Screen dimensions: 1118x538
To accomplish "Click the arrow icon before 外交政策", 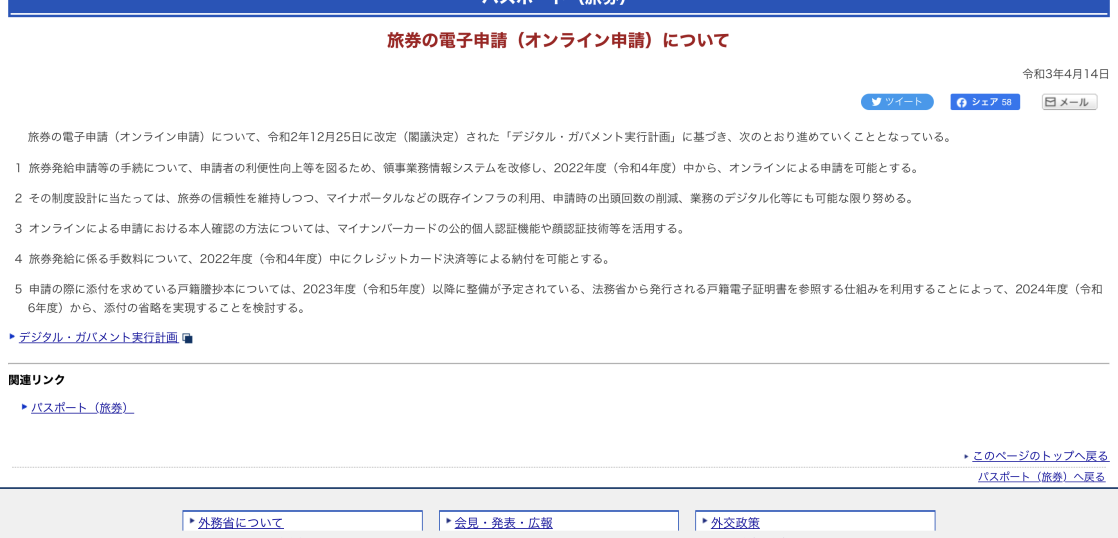I will pos(705,520).
